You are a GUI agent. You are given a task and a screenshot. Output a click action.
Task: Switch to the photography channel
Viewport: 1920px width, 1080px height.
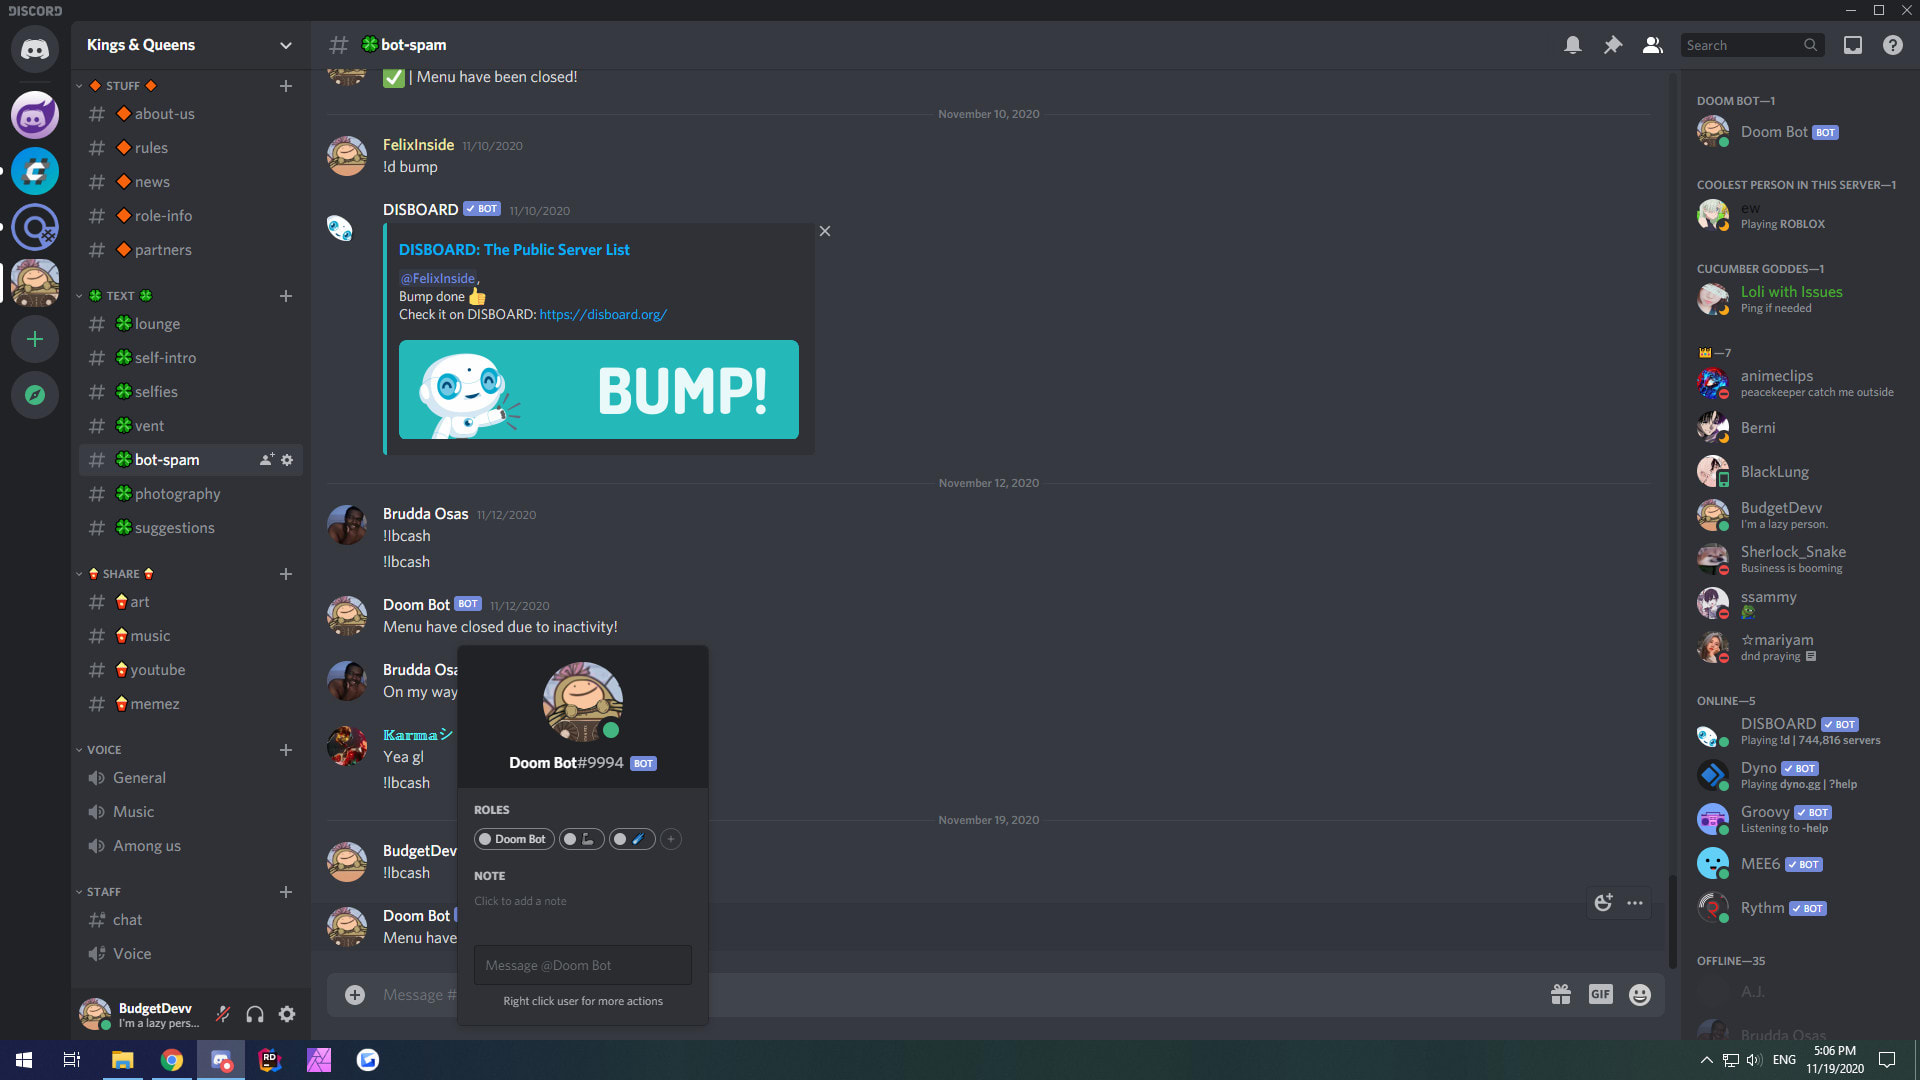(x=176, y=493)
